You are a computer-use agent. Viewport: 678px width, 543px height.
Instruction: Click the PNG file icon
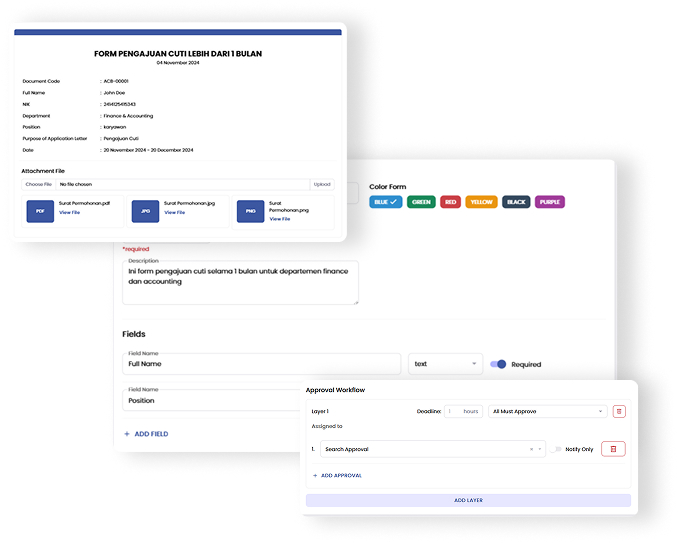coord(250,212)
